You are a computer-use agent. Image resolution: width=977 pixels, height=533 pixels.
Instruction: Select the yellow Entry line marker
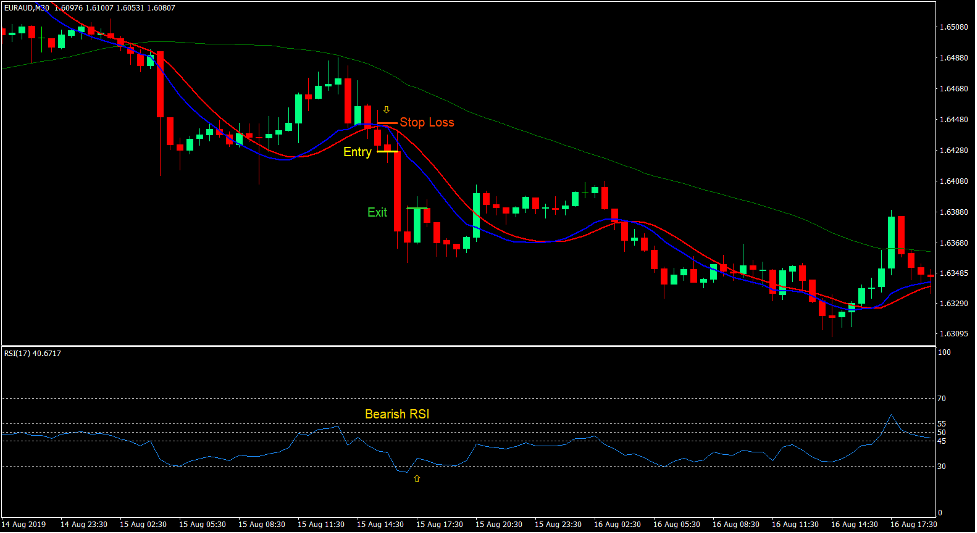click(387, 151)
